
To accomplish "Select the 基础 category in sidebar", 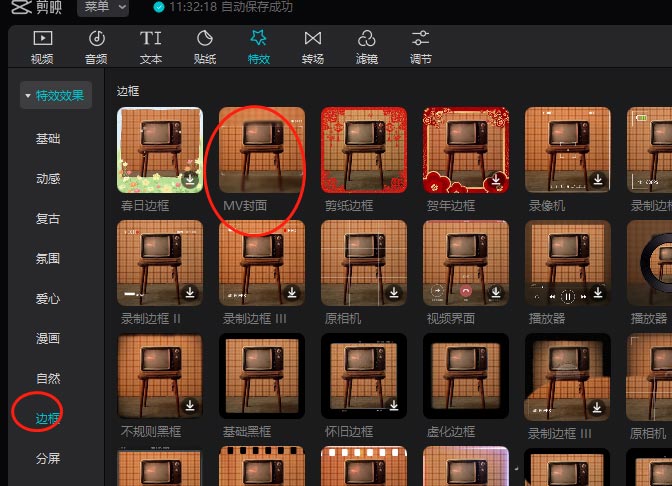I will [48, 138].
